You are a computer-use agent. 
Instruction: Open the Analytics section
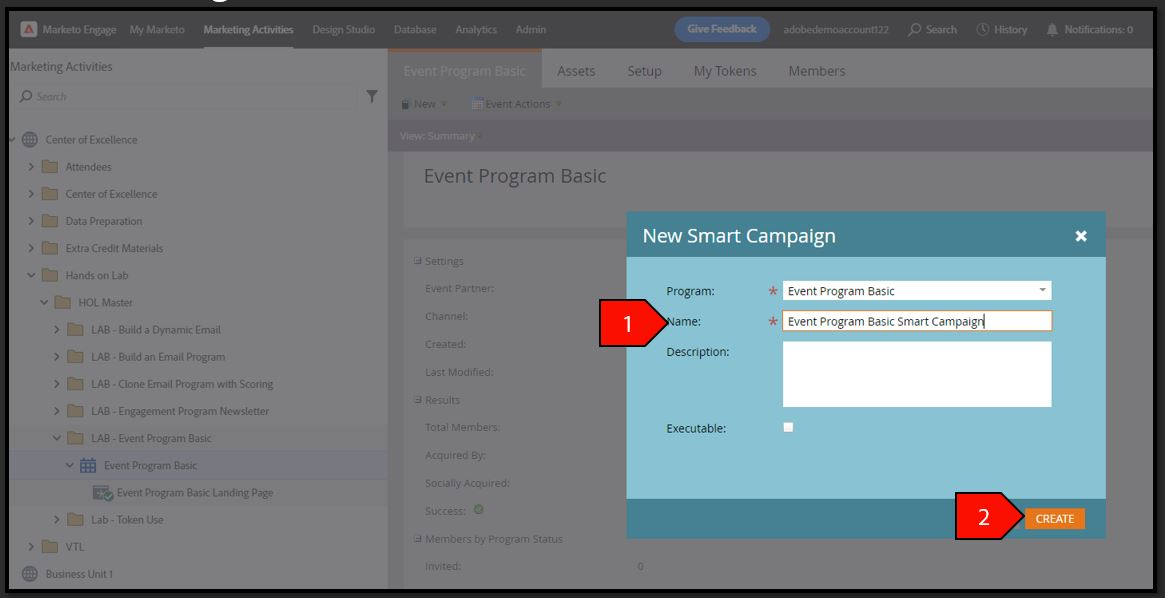coord(476,30)
